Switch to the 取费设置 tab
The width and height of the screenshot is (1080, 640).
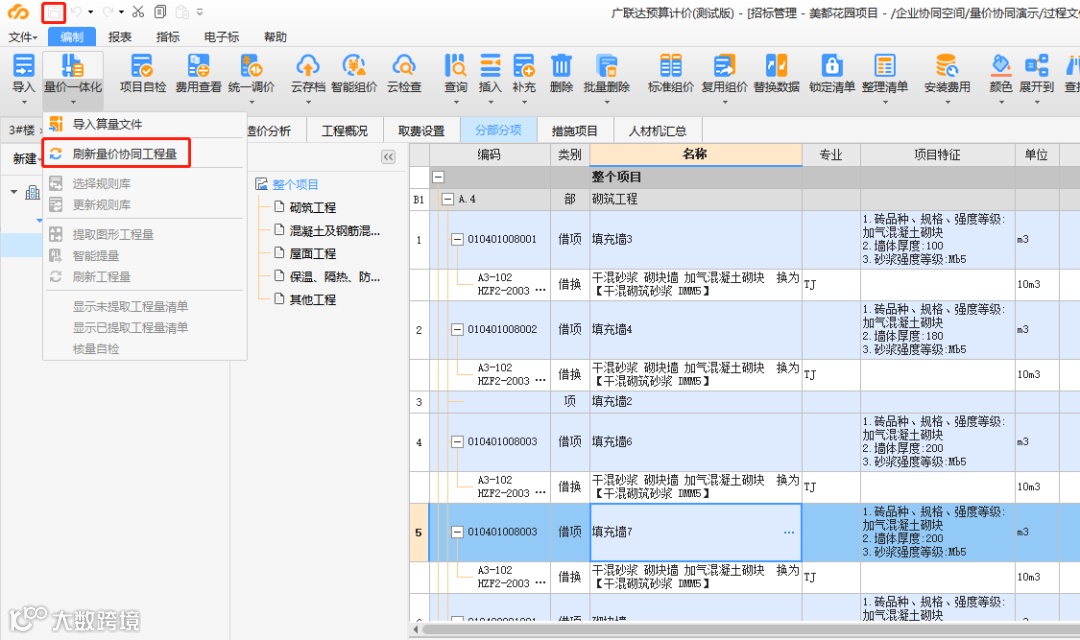point(421,131)
